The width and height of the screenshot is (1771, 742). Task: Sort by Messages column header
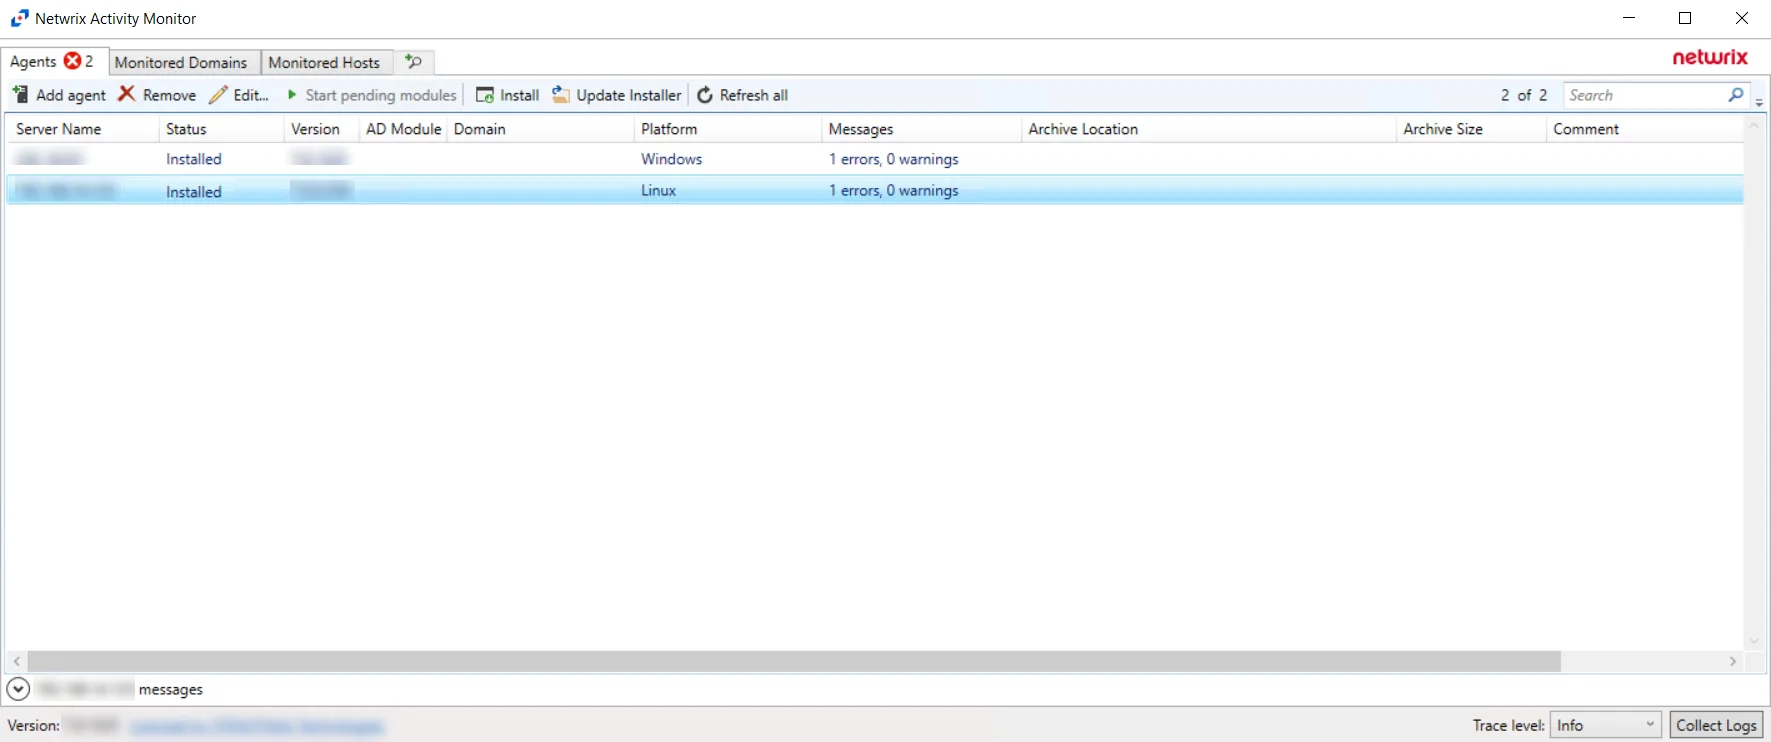pyautogui.click(x=921, y=129)
